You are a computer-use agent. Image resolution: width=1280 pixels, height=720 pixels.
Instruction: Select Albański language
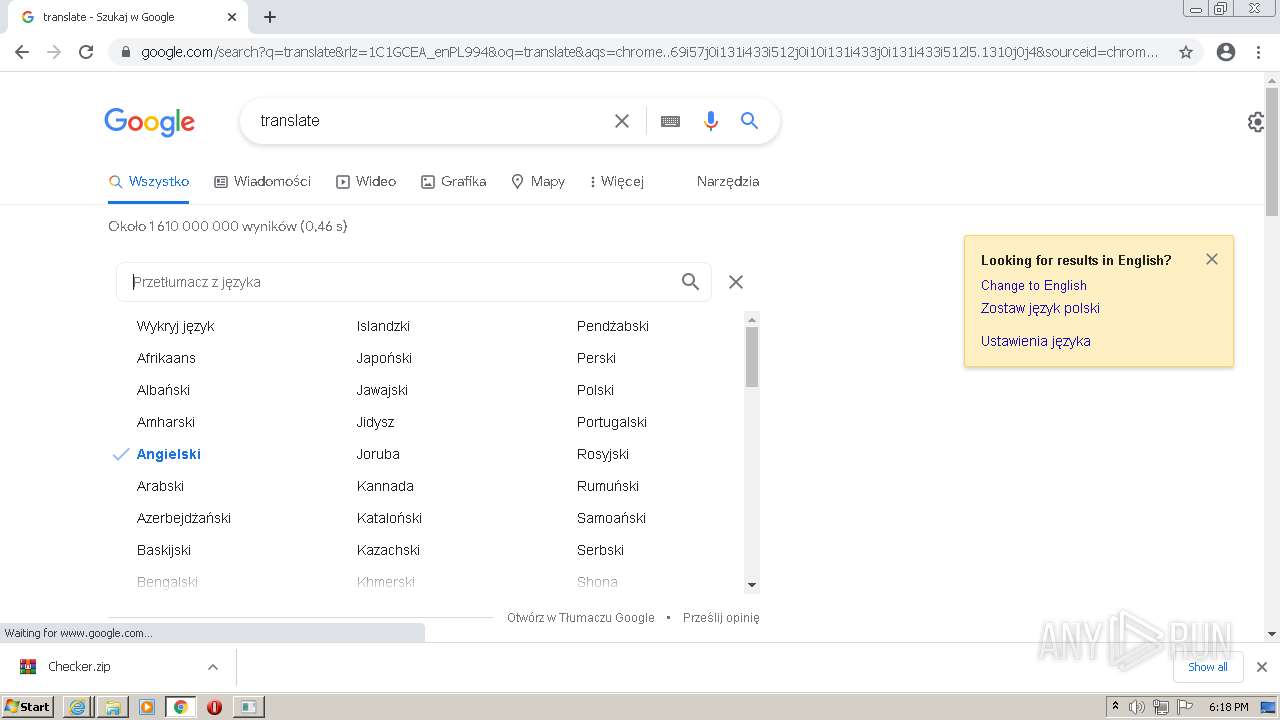(163, 390)
